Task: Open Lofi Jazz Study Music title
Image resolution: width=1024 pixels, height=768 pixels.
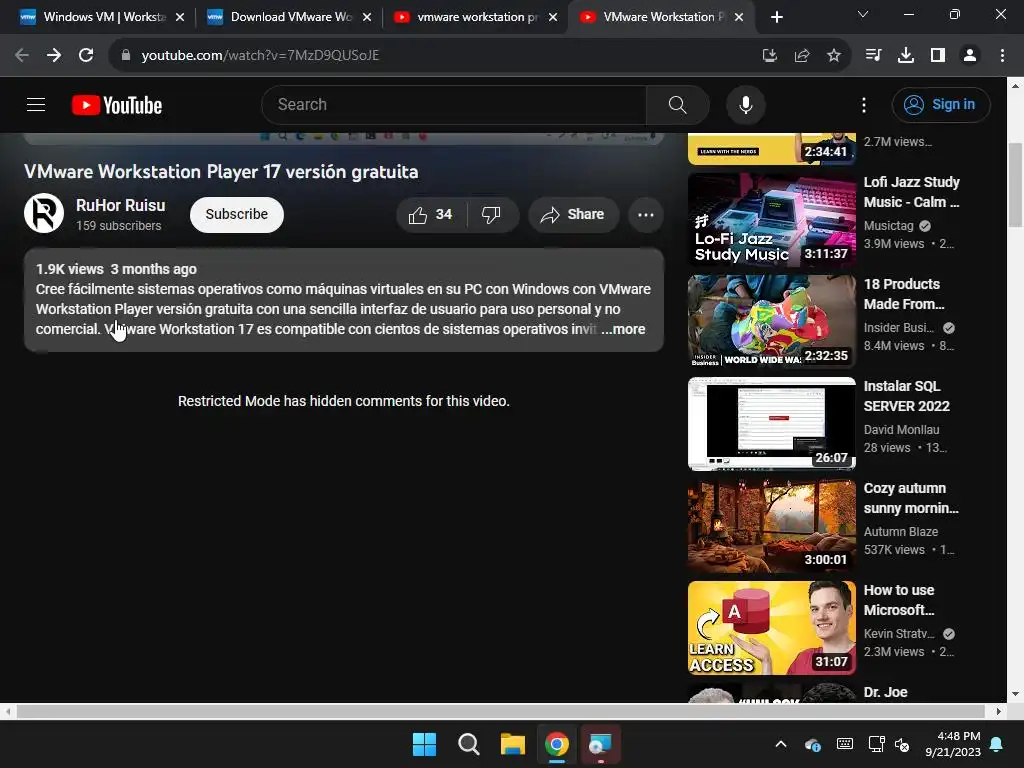Action: [911, 192]
